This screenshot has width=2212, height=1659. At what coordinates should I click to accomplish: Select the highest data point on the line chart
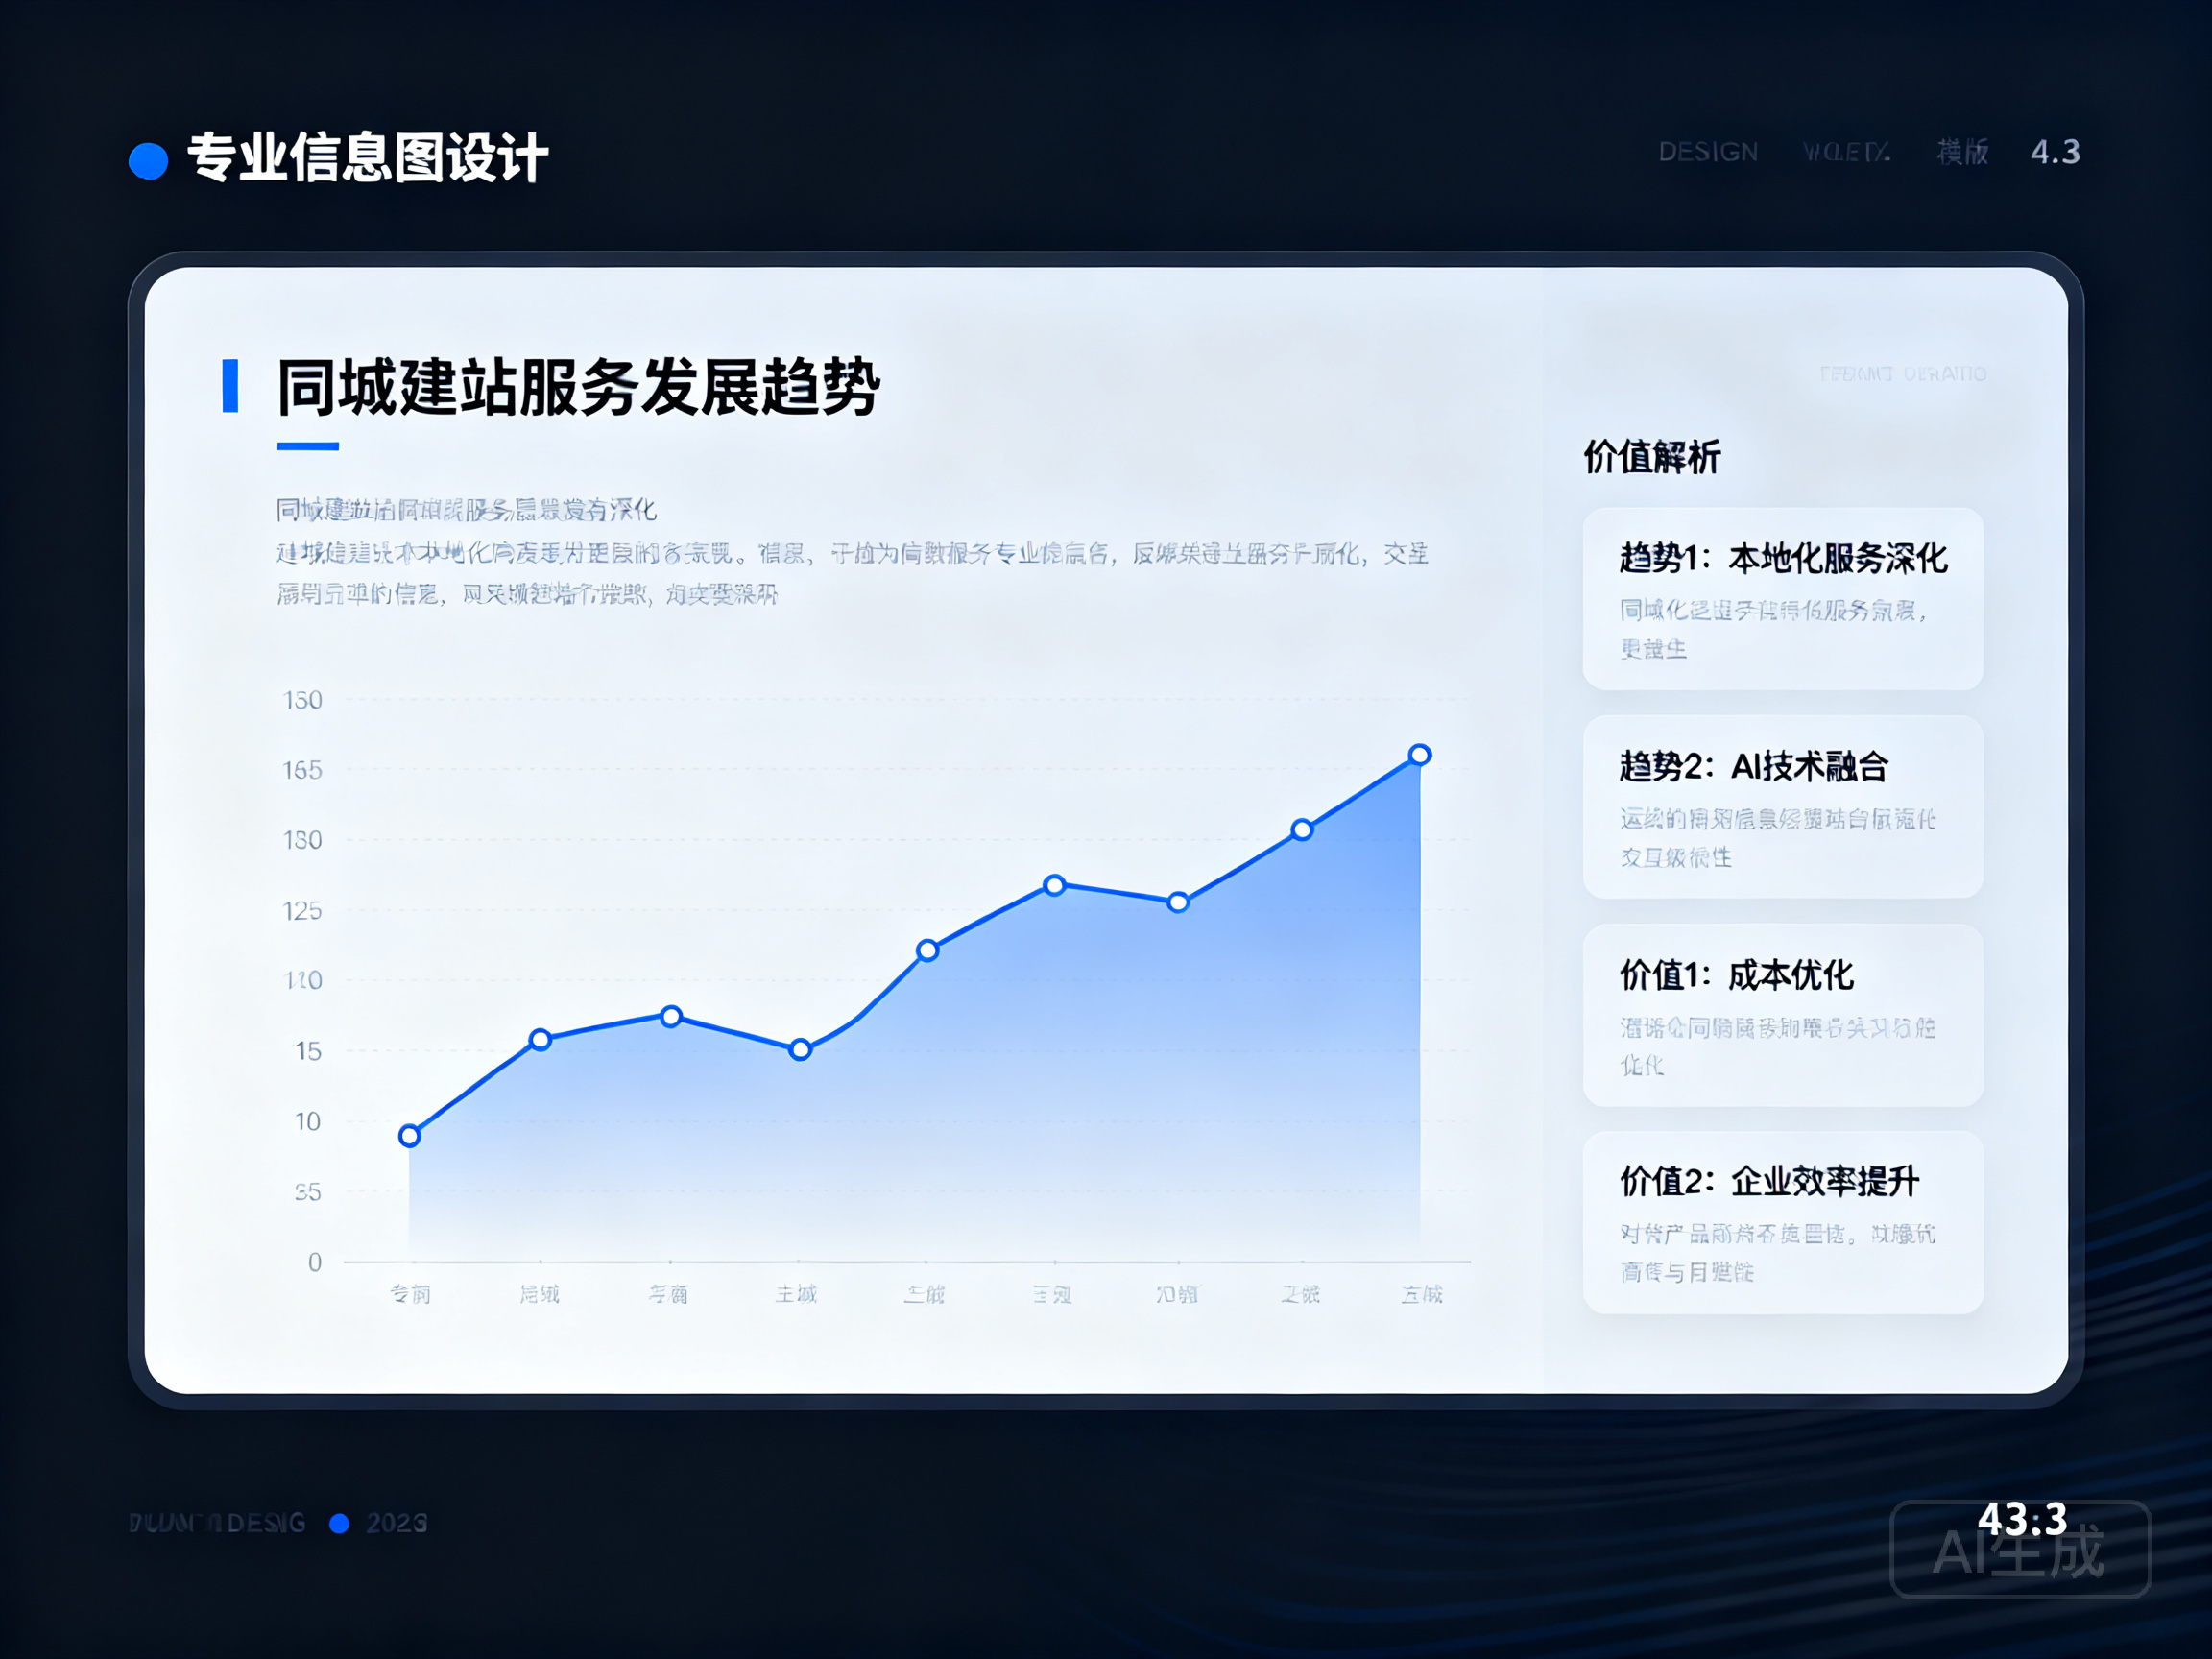(x=1419, y=755)
